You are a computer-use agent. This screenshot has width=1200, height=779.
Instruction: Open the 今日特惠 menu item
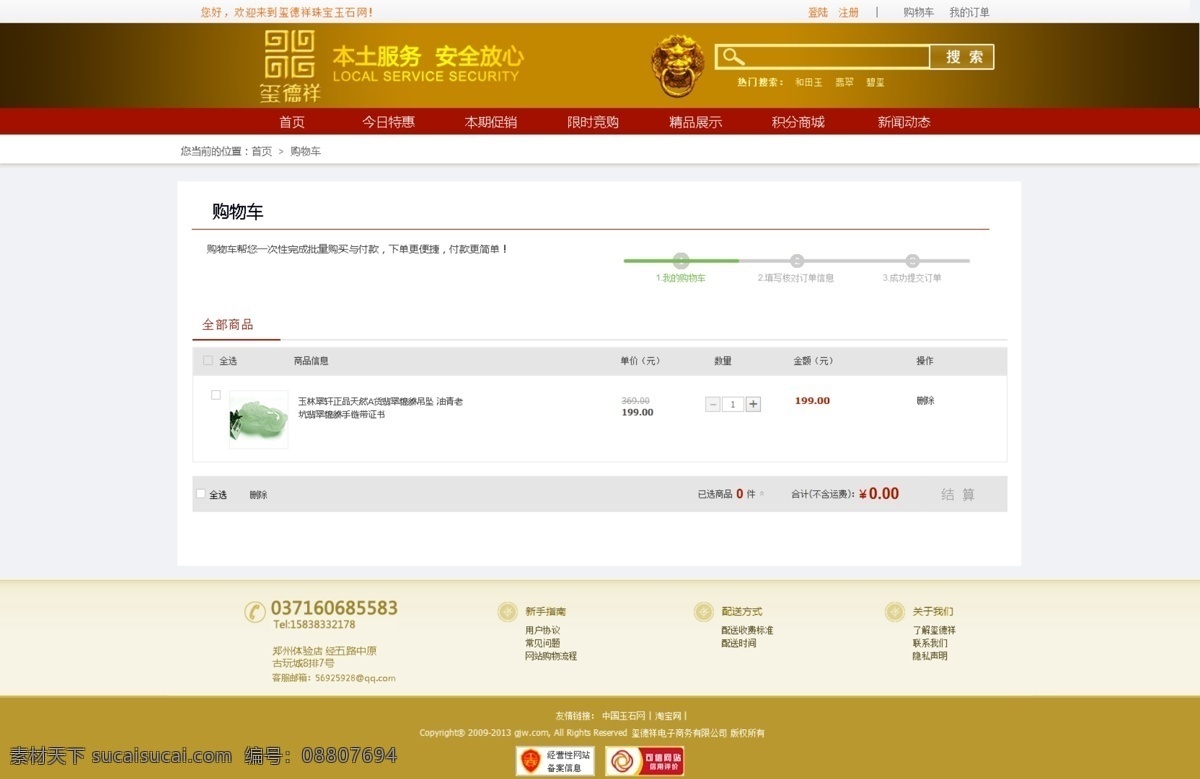pyautogui.click(x=388, y=122)
